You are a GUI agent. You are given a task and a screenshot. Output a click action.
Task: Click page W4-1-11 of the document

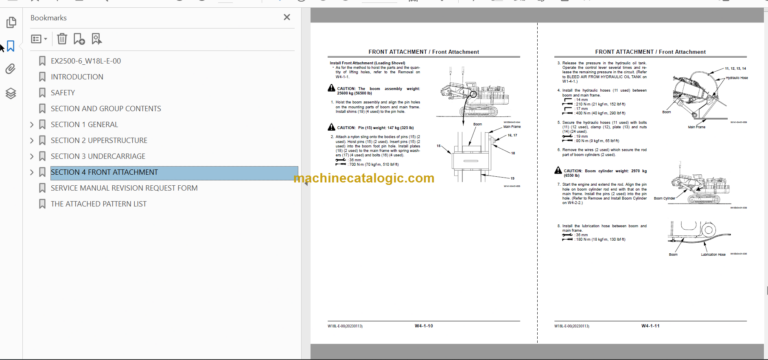click(x=650, y=183)
